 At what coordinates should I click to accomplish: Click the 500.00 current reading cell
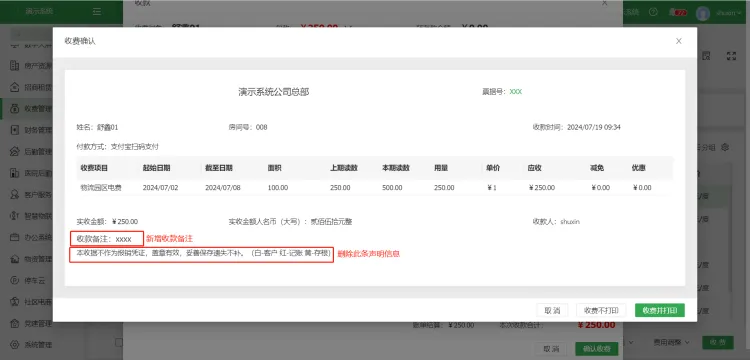[392, 188]
